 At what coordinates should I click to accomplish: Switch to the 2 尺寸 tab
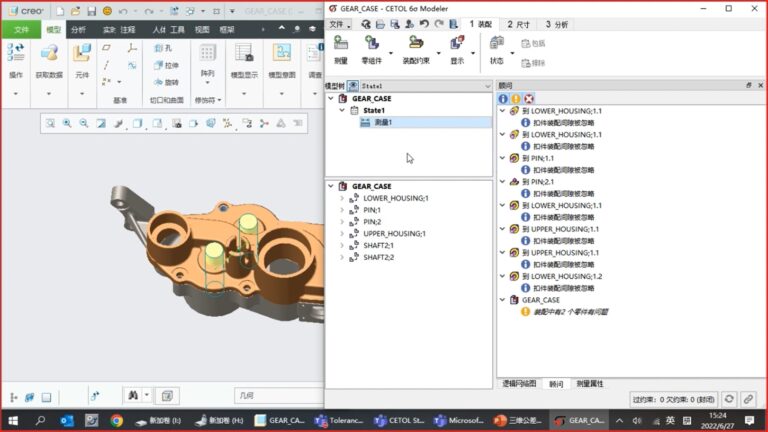tap(518, 24)
